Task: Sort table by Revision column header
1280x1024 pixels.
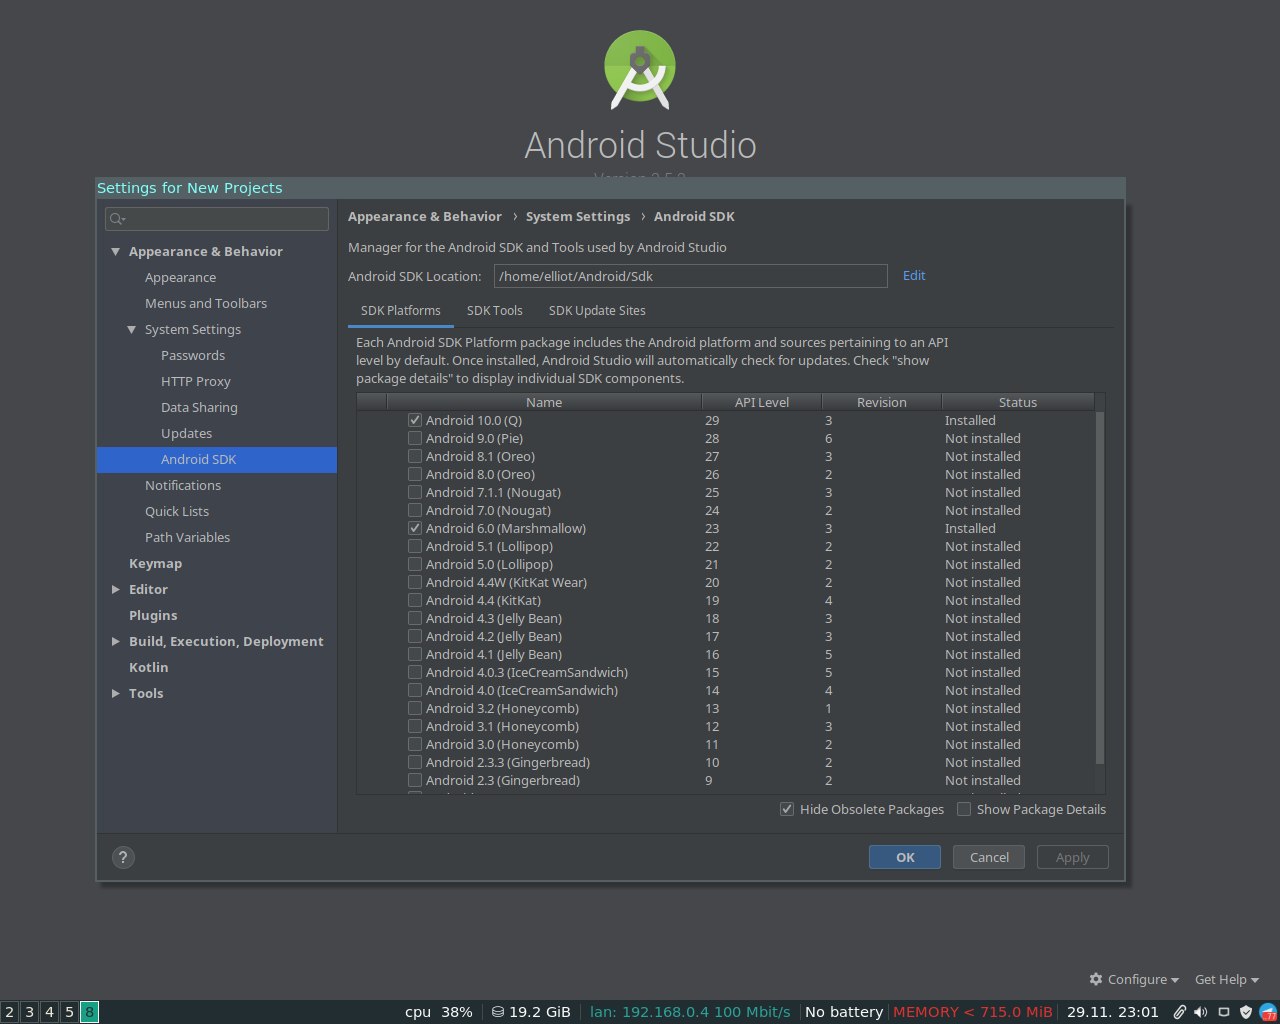Action: pyautogui.click(x=882, y=402)
